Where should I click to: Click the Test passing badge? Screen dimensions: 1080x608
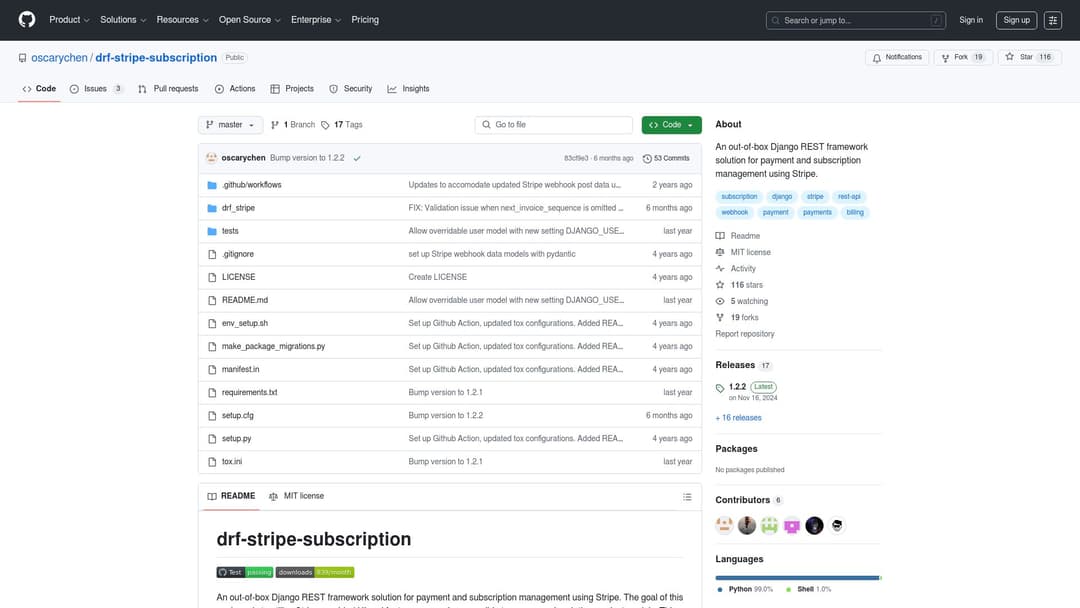pos(245,572)
